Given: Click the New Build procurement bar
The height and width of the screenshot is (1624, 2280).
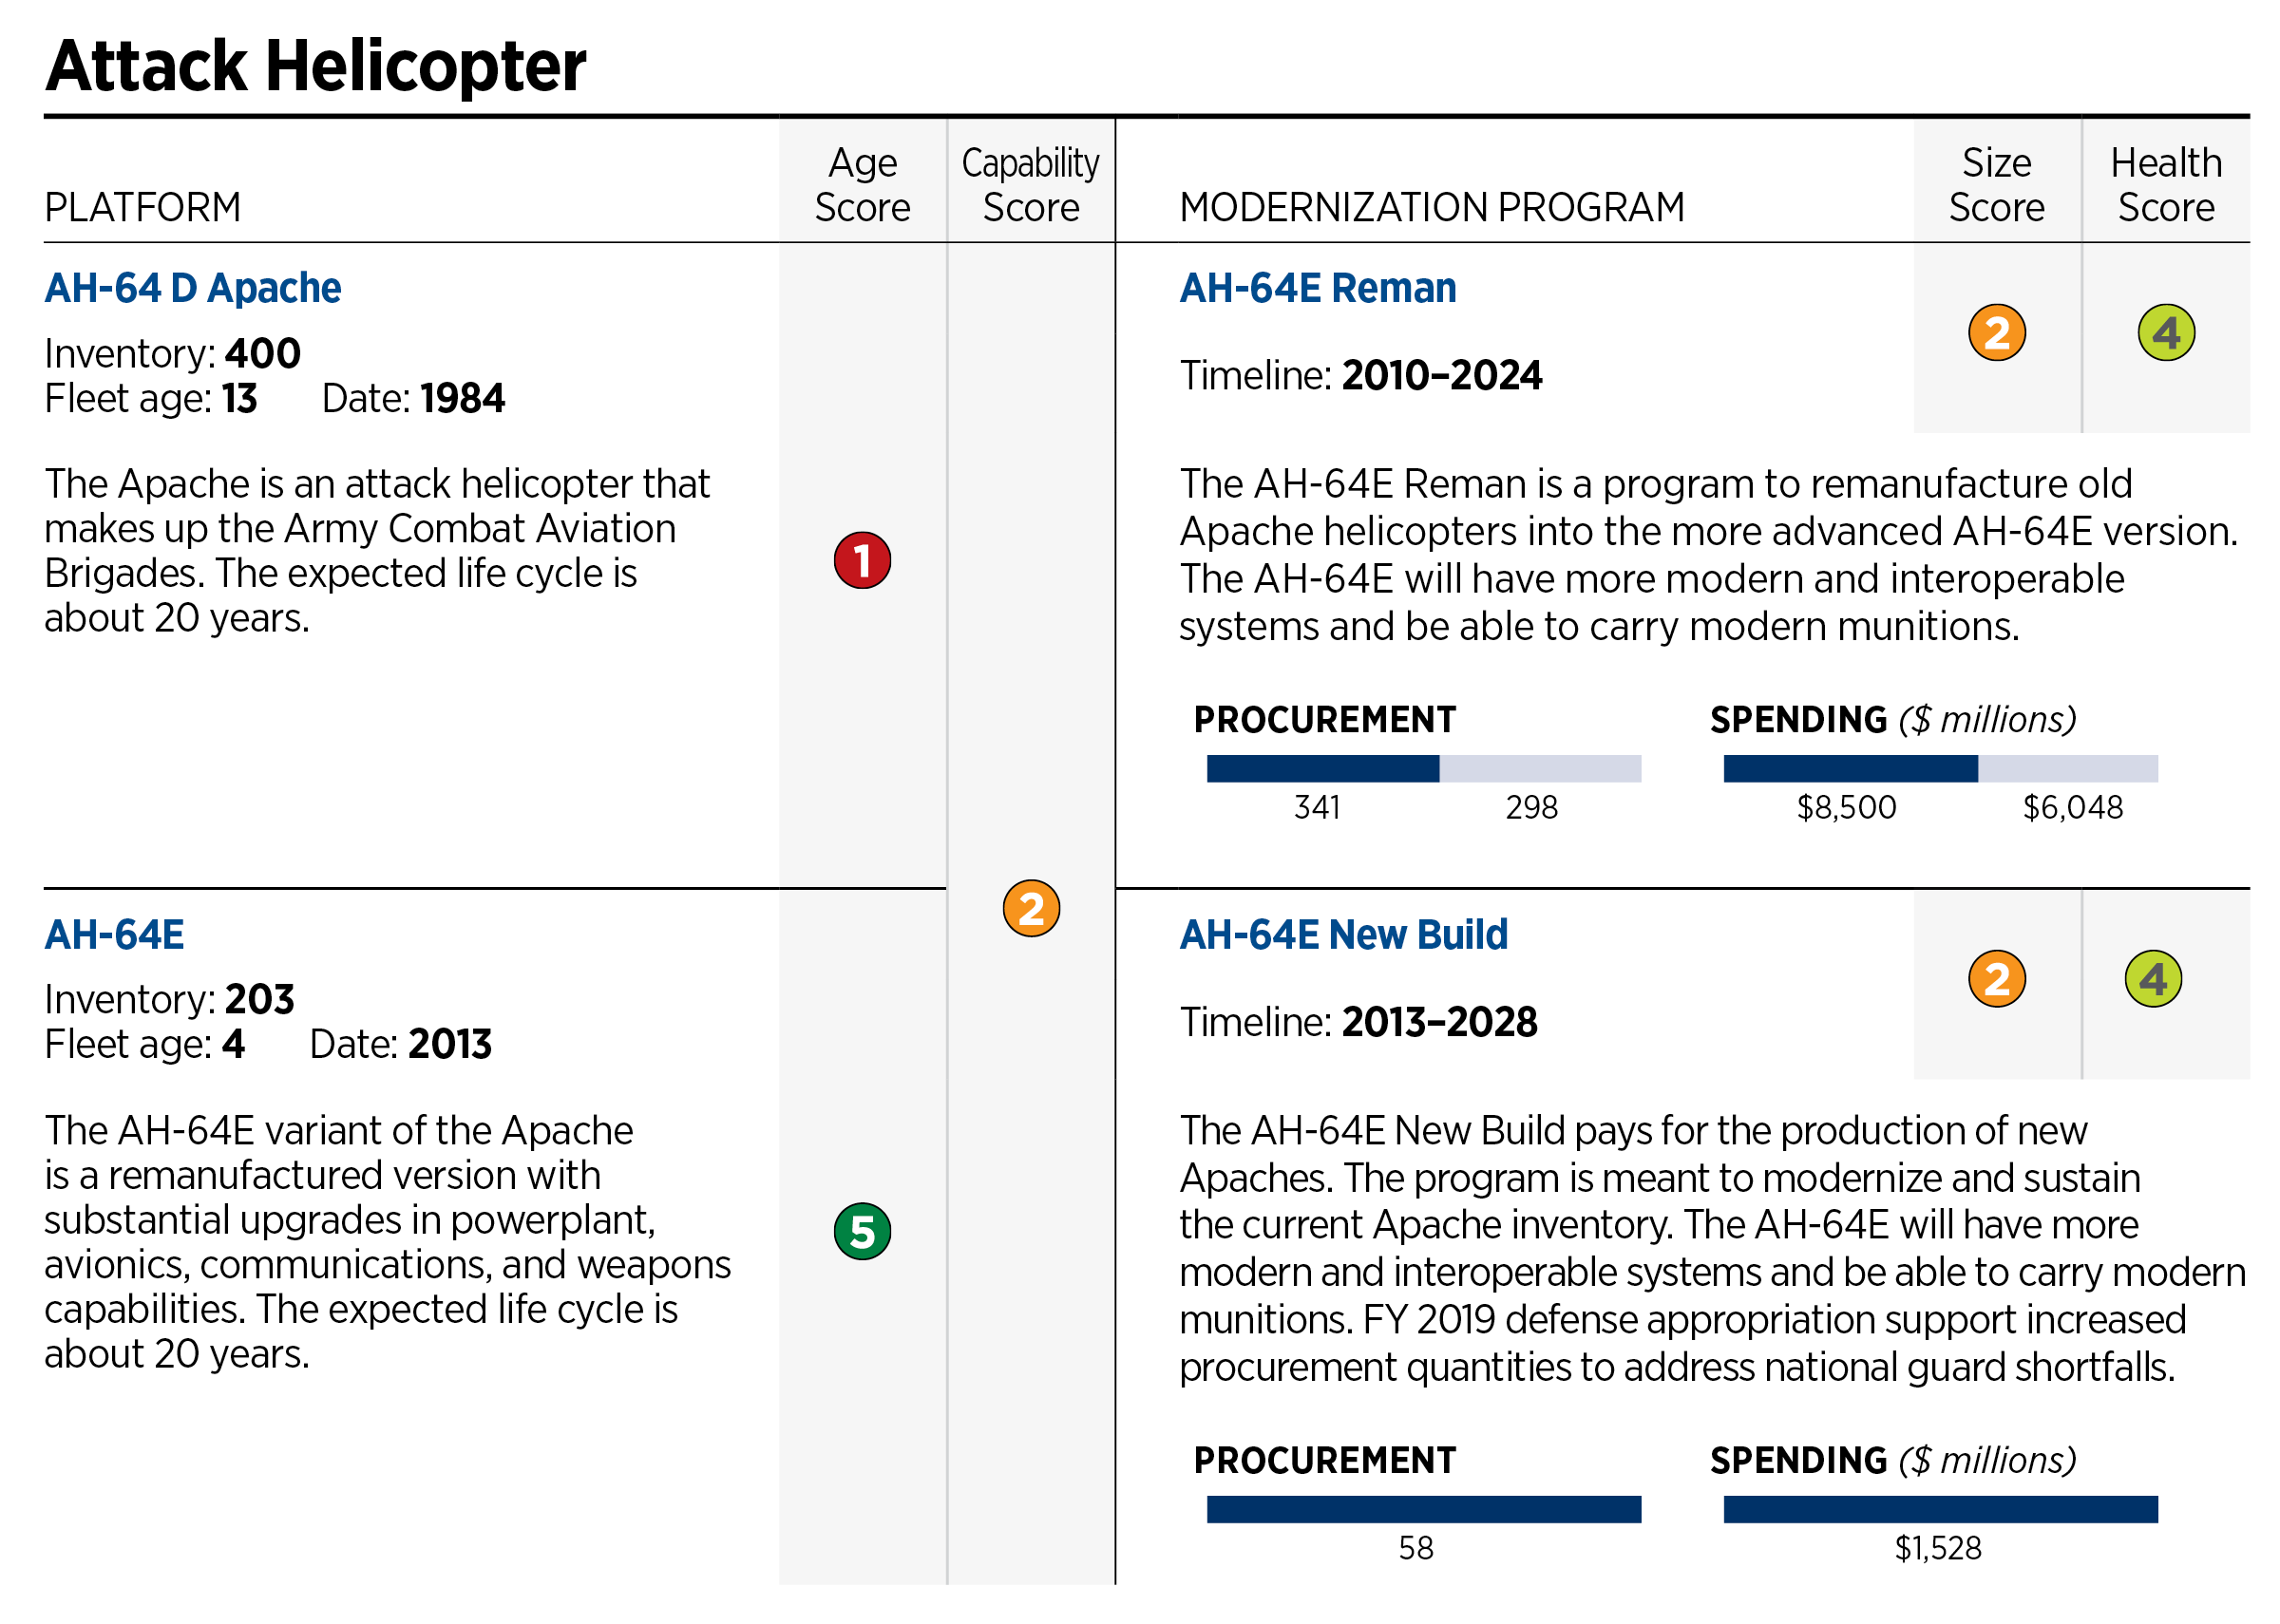Looking at the screenshot, I should coord(1423,1509).
